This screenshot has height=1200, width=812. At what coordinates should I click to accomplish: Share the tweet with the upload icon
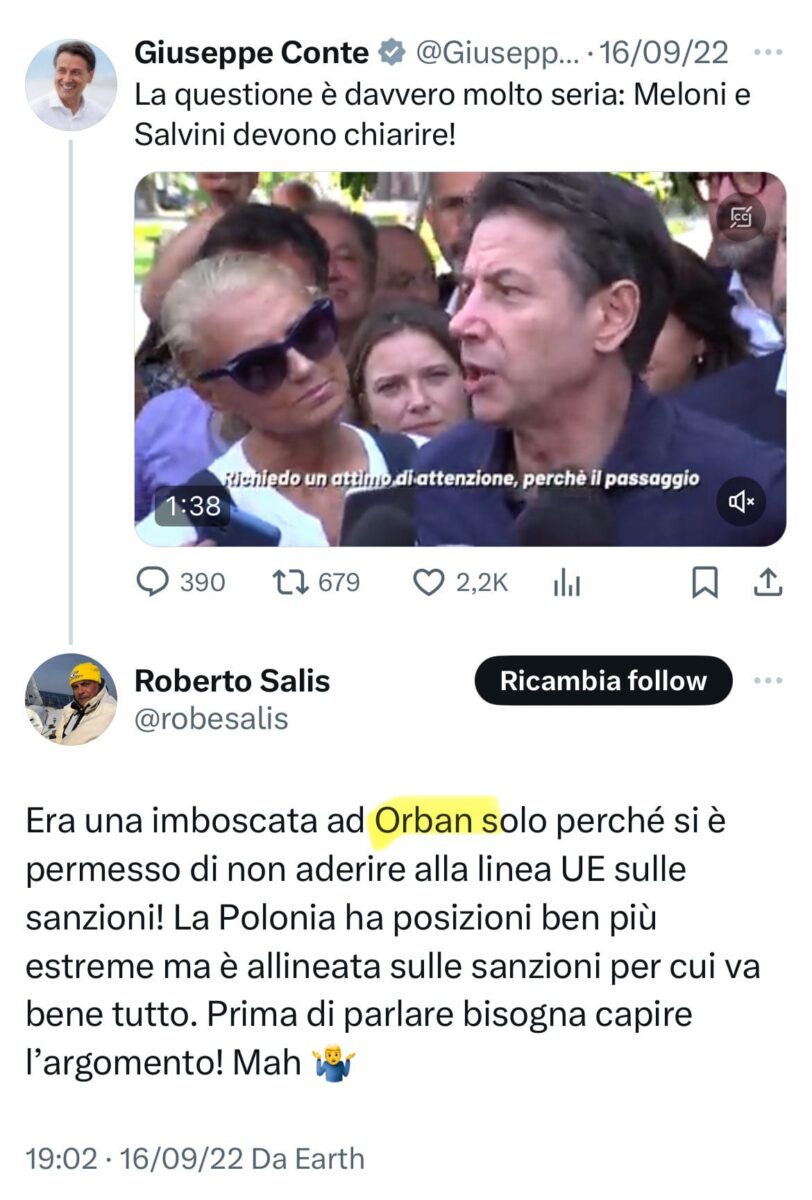(766, 583)
